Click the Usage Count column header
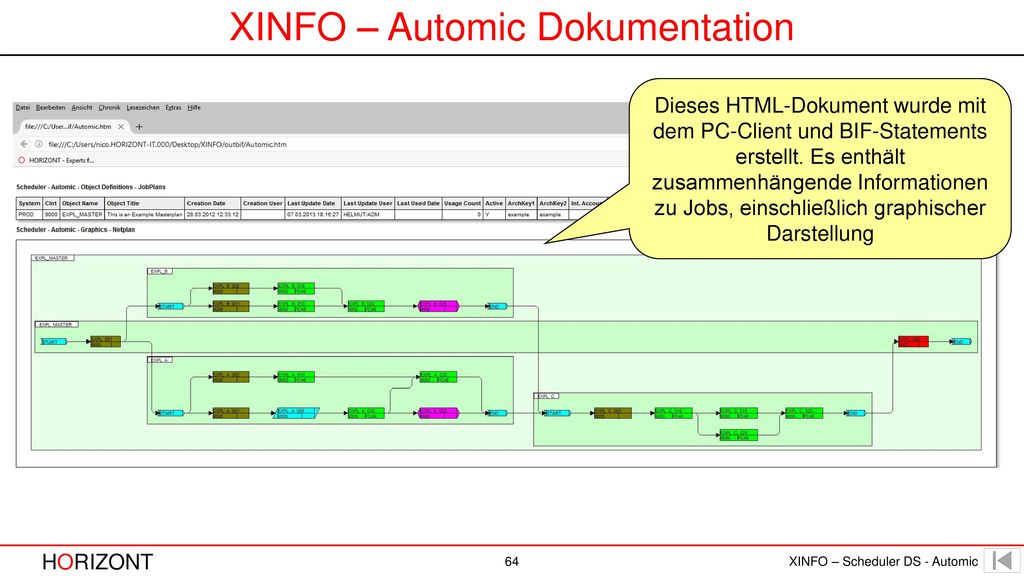This screenshot has height=576, width=1024. (462, 203)
